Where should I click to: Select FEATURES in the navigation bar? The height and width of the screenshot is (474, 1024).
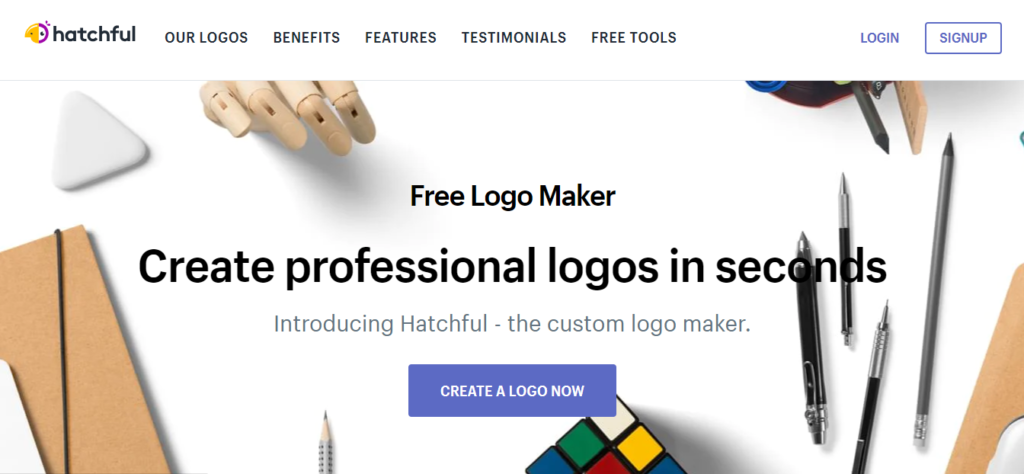[x=400, y=38]
